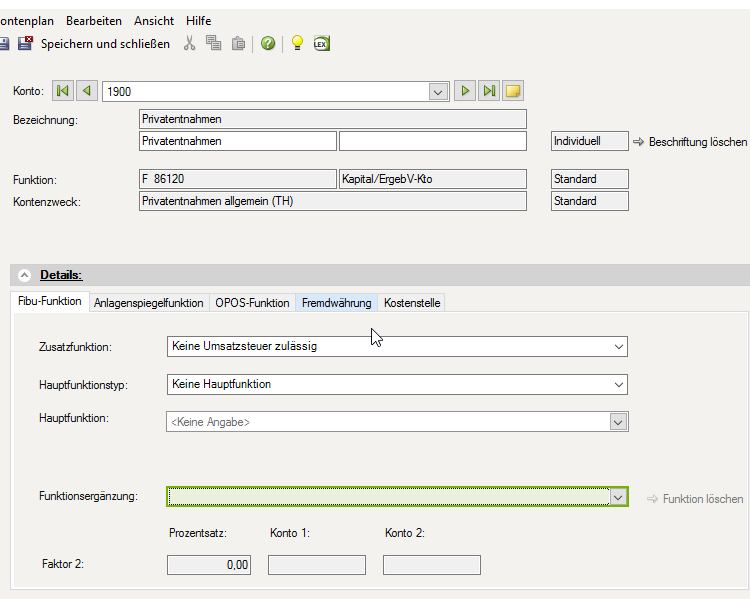This screenshot has height=599, width=750.
Task: Jump to last account arrow button
Action: [x=489, y=91]
